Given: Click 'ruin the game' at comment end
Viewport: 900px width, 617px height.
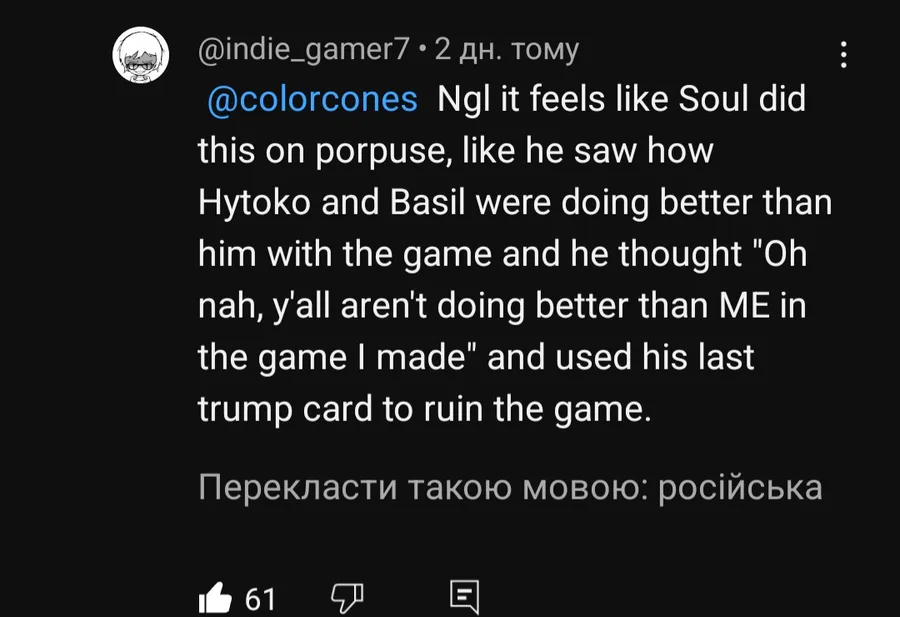Looking at the screenshot, I should click(538, 409).
